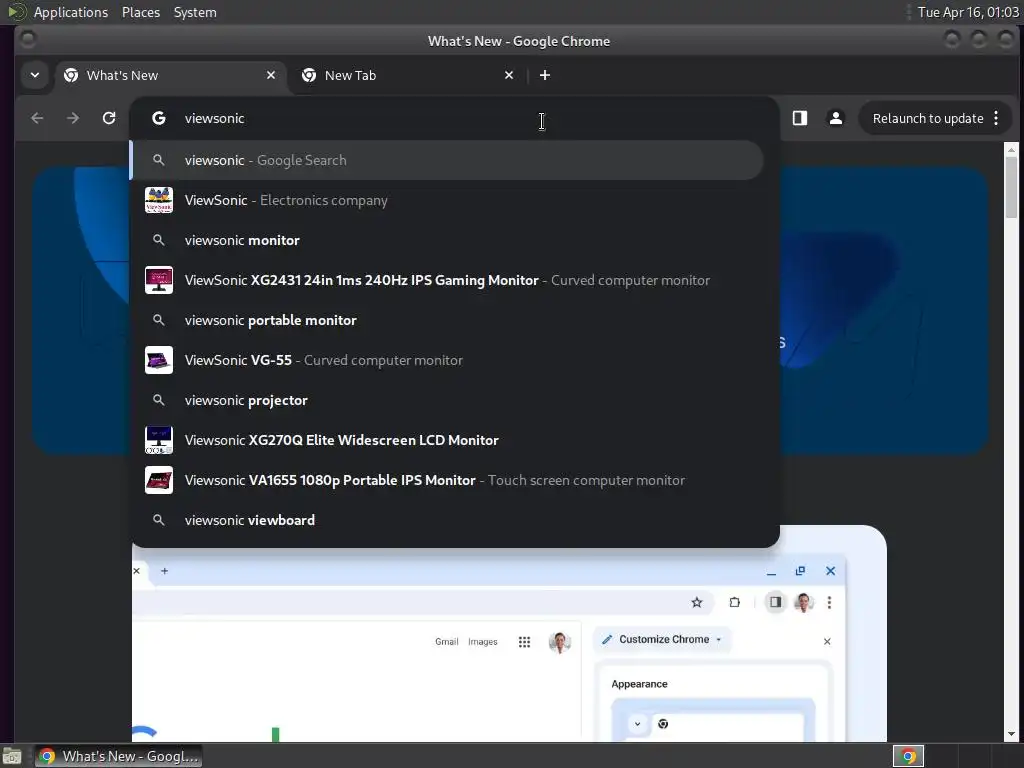Click pencil icon beside Customize Chrome
Viewport: 1024px width, 768px height.
tap(607, 639)
